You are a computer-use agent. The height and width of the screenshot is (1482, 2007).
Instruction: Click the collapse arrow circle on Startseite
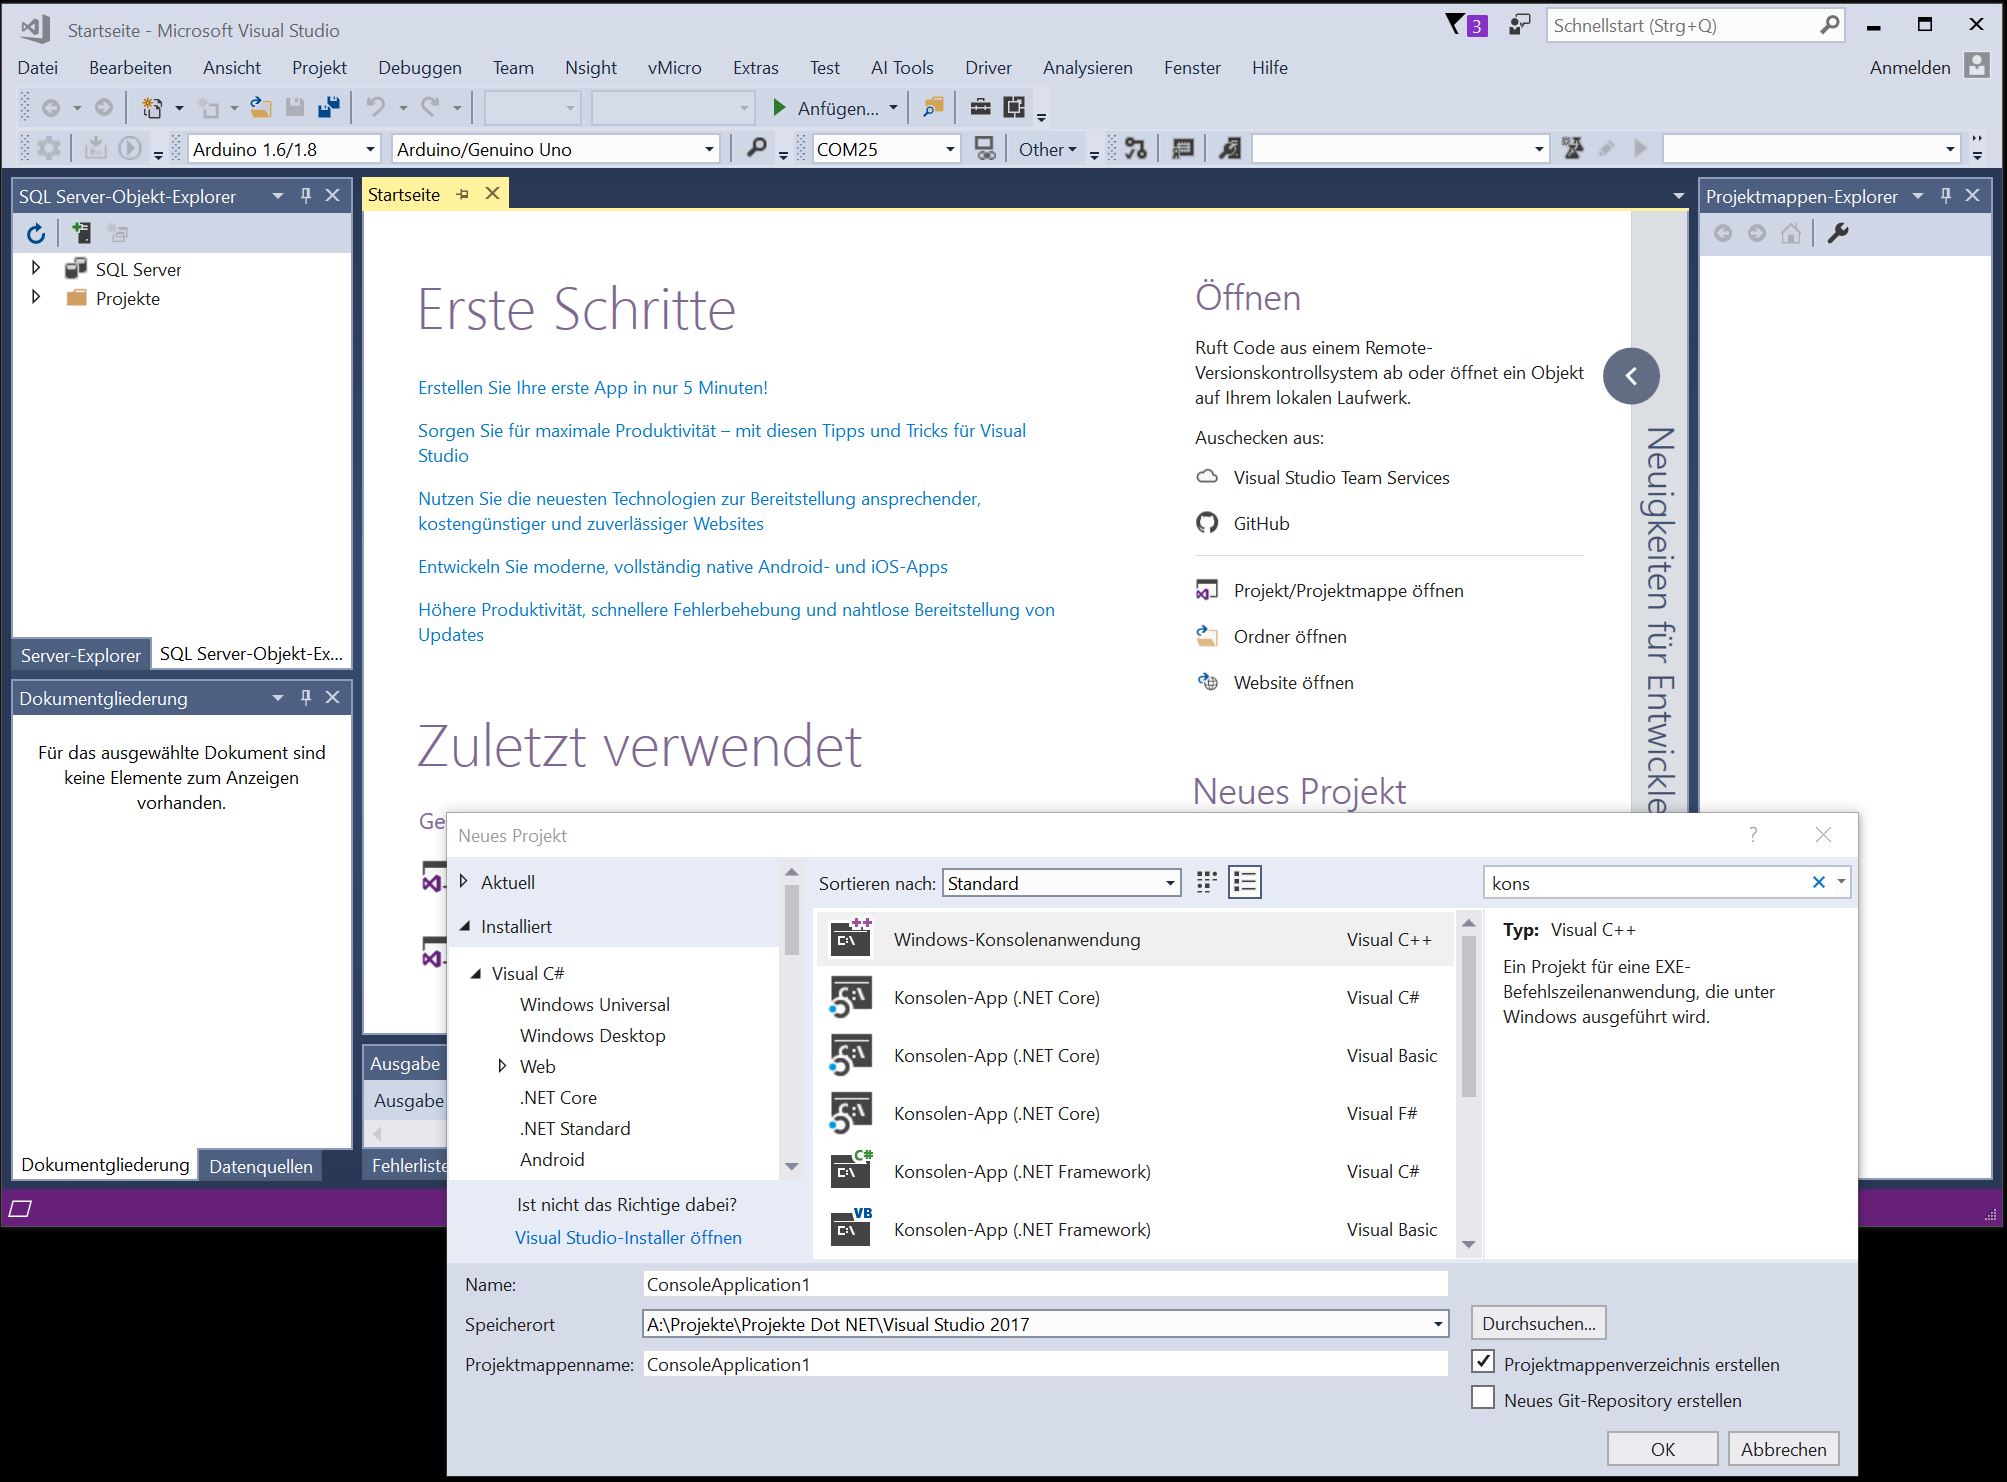tap(1631, 376)
